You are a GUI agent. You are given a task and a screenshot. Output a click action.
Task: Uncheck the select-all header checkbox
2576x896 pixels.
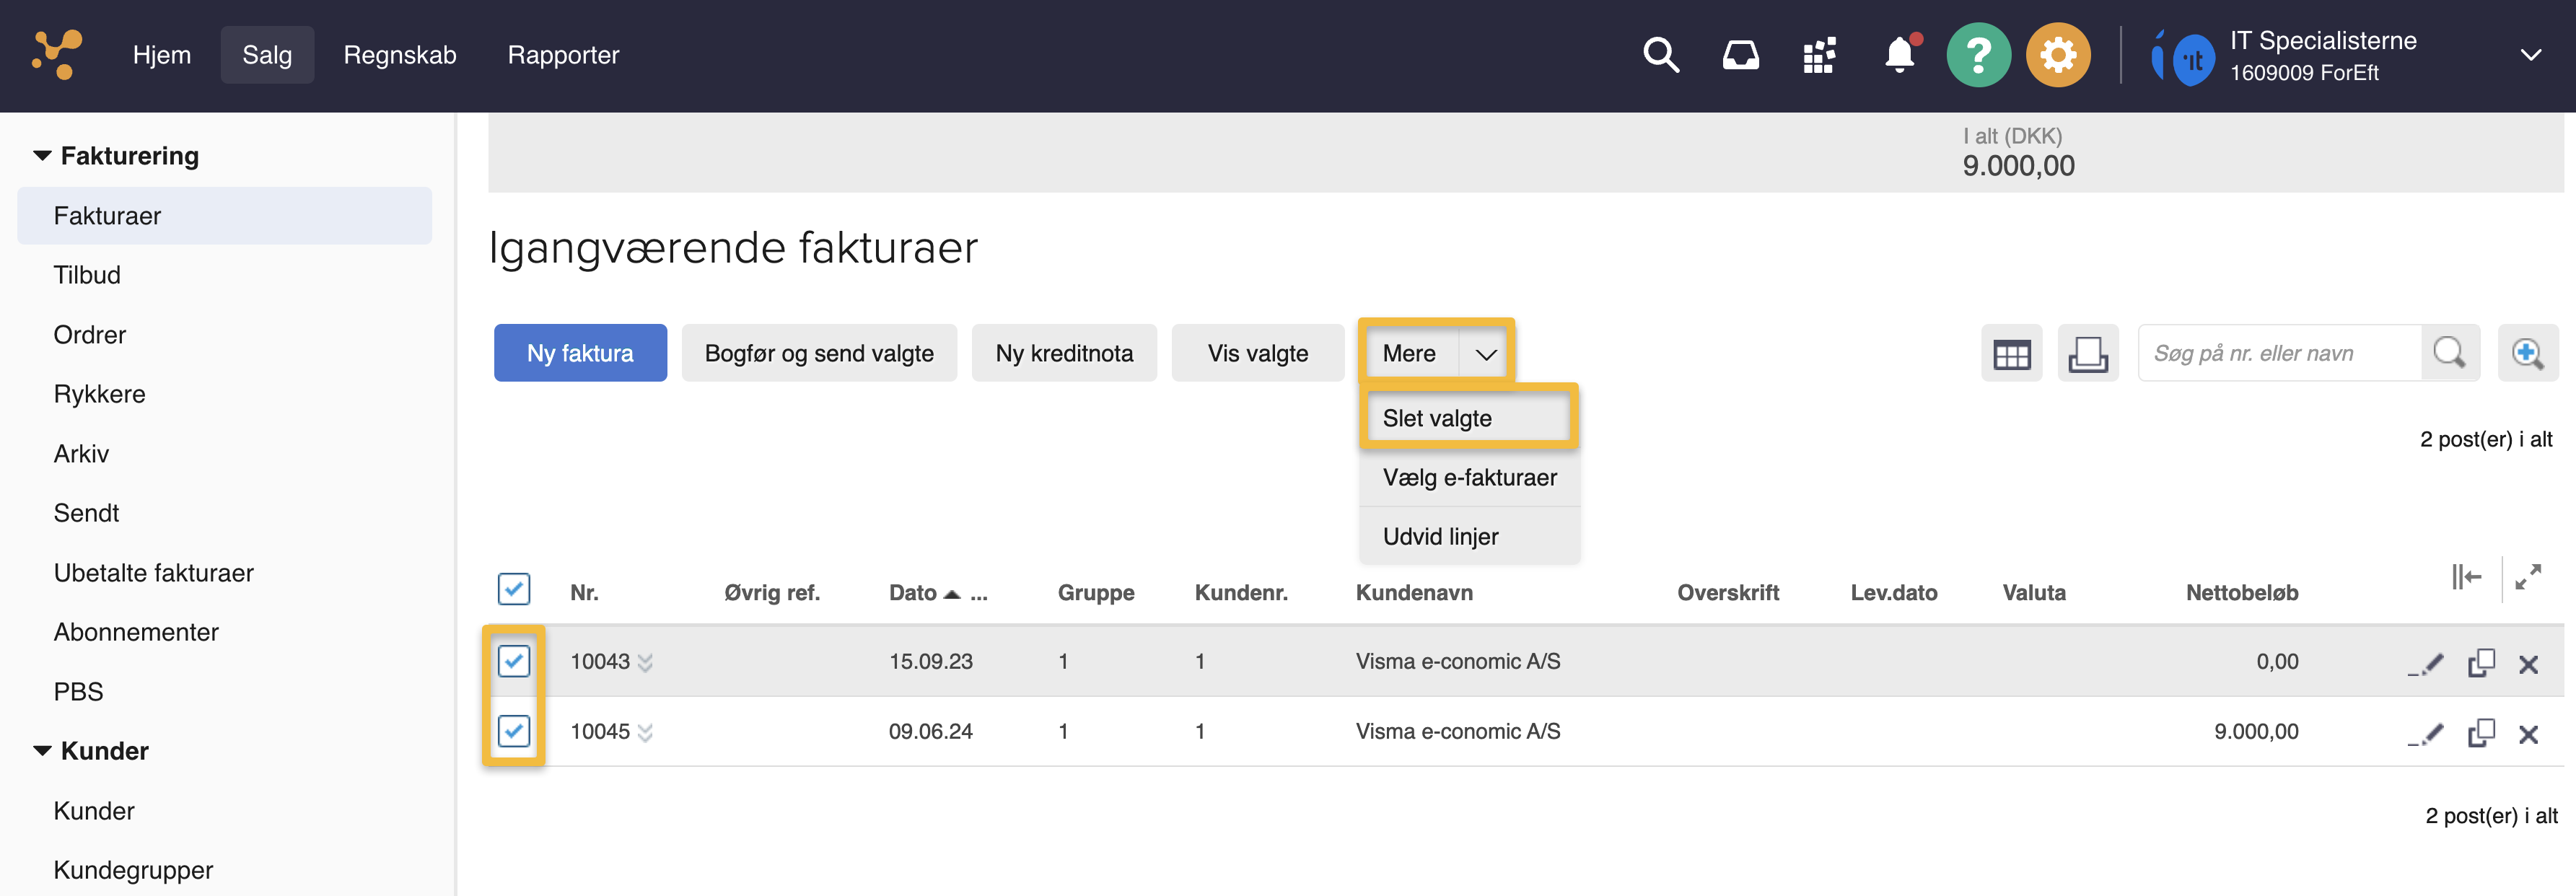(x=514, y=590)
